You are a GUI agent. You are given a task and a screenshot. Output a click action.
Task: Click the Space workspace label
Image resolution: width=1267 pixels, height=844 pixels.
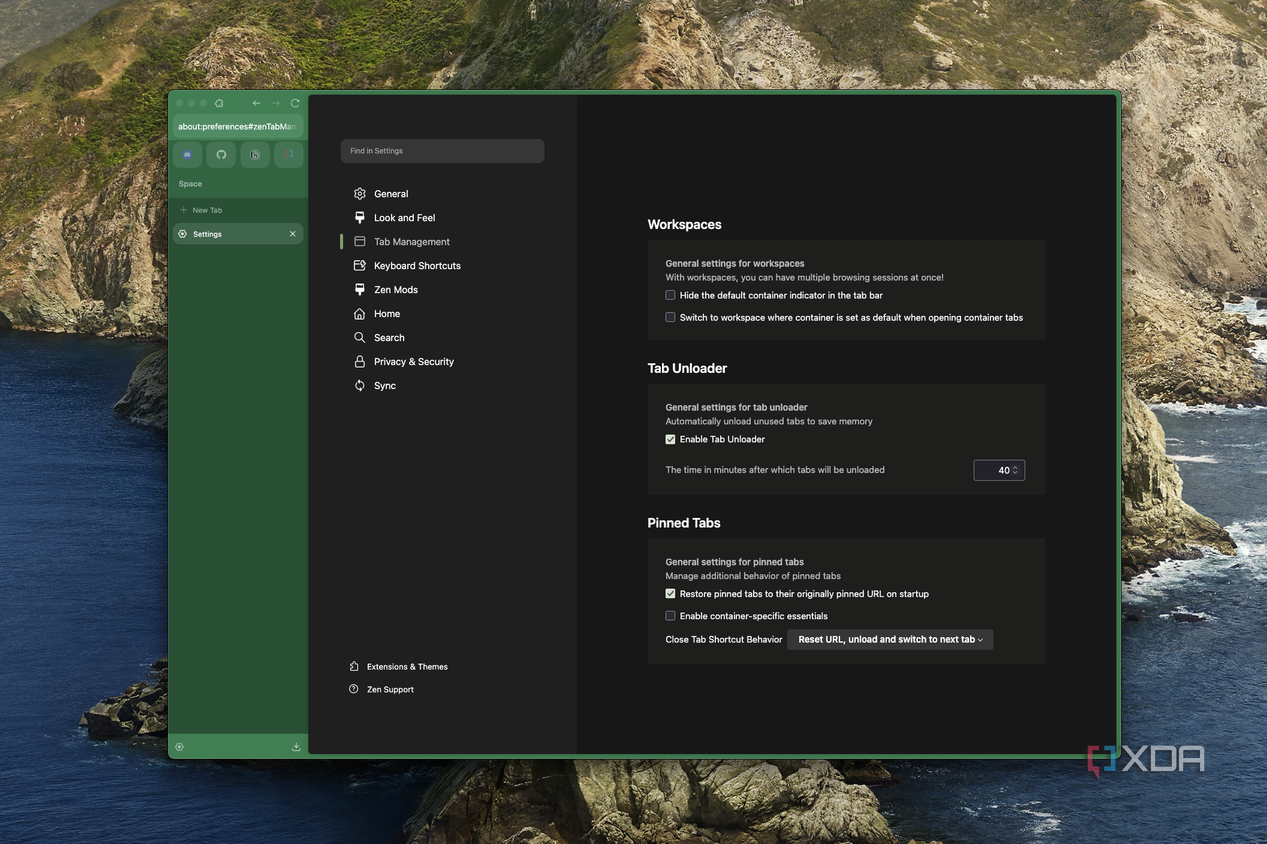pyautogui.click(x=190, y=184)
